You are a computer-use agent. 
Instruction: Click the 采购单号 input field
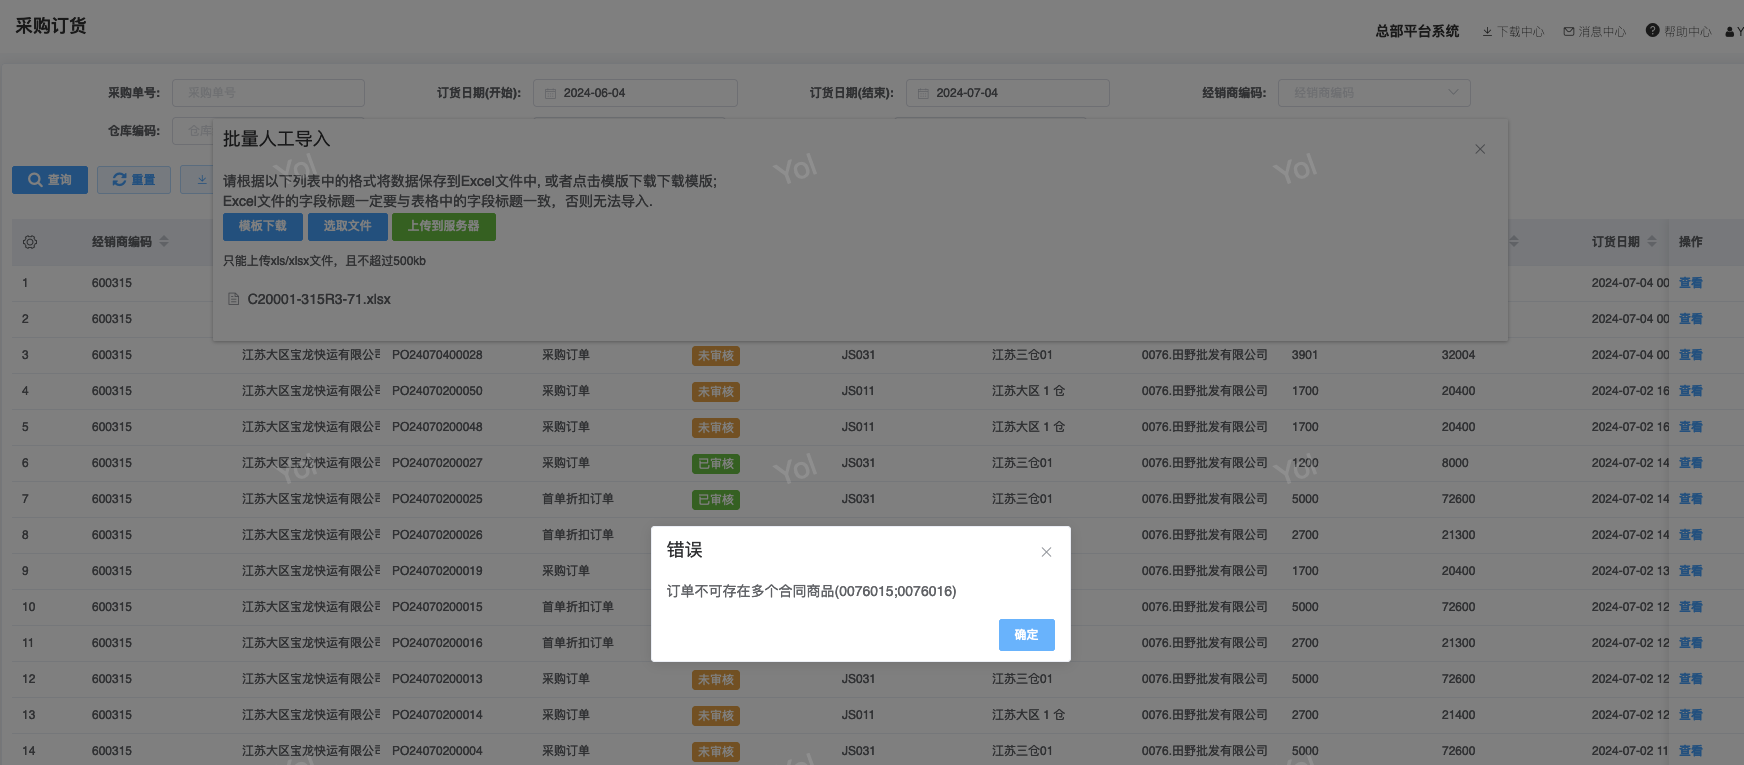(x=268, y=93)
